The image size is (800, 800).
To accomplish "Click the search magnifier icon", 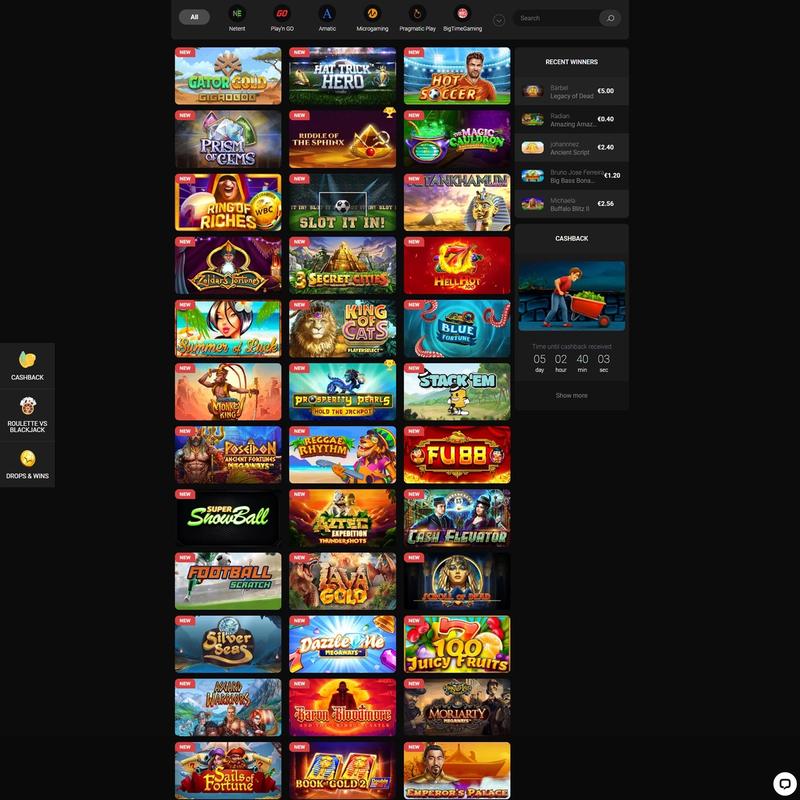I will tap(610, 18).
